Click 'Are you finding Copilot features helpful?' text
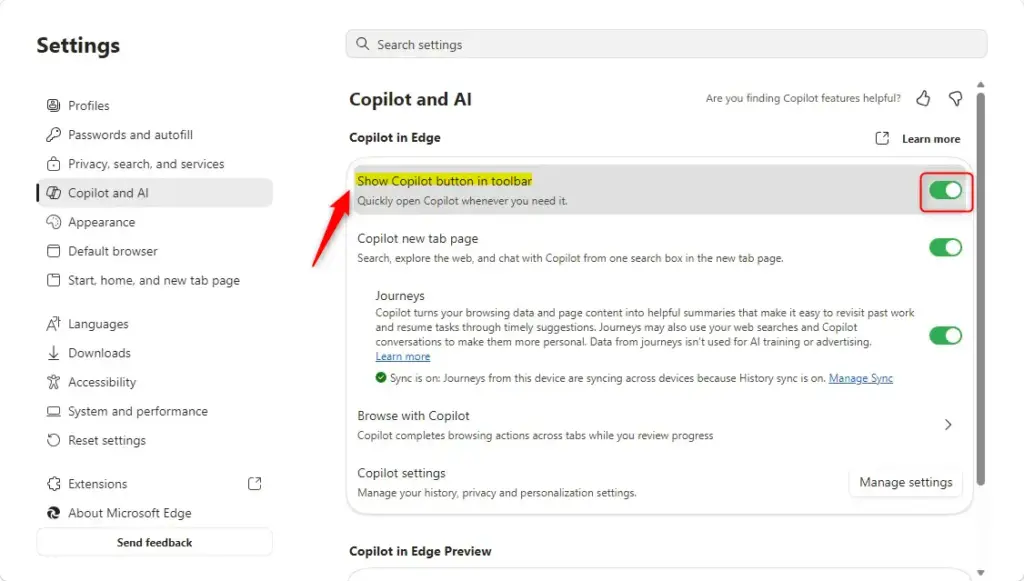Image resolution: width=1024 pixels, height=581 pixels. (x=803, y=98)
